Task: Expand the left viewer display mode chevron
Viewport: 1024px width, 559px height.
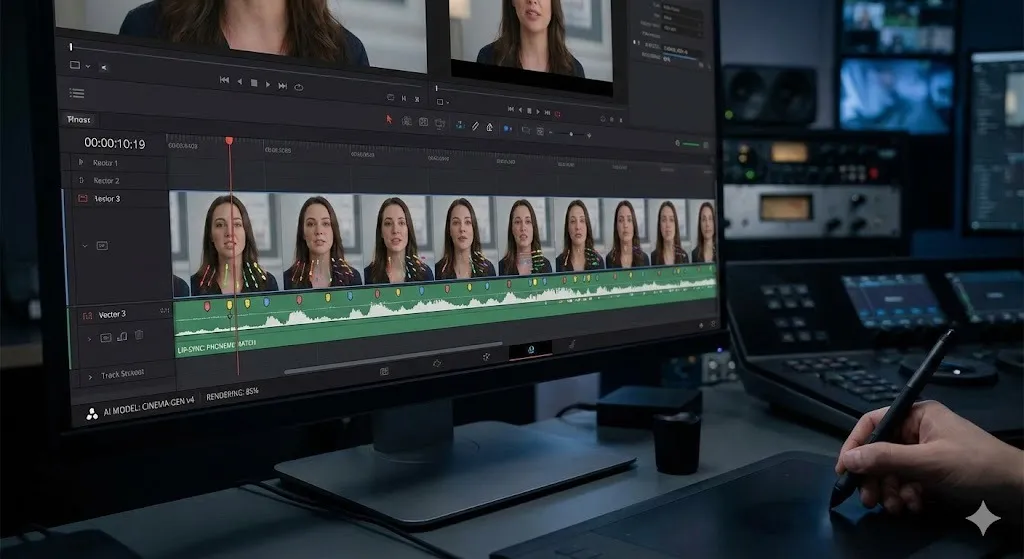Action: pos(88,66)
